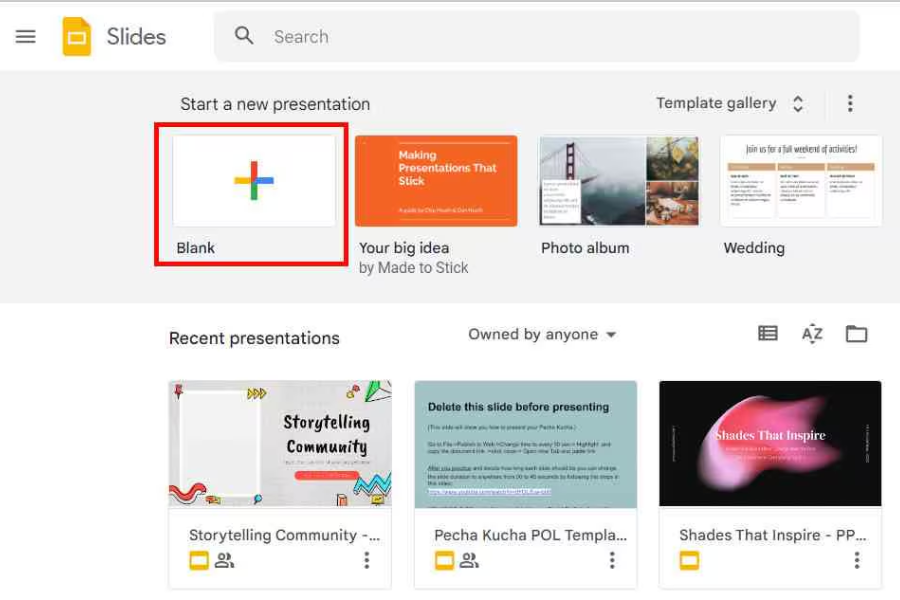Open the Pecha Kucha POL Template presentation
The width and height of the screenshot is (900, 600).
pyautogui.click(x=525, y=444)
